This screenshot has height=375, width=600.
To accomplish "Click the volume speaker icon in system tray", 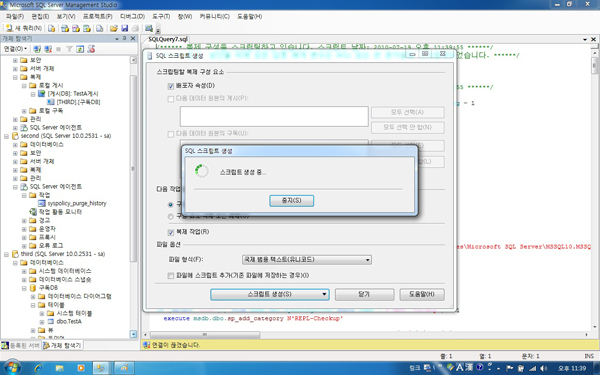I will 543,368.
